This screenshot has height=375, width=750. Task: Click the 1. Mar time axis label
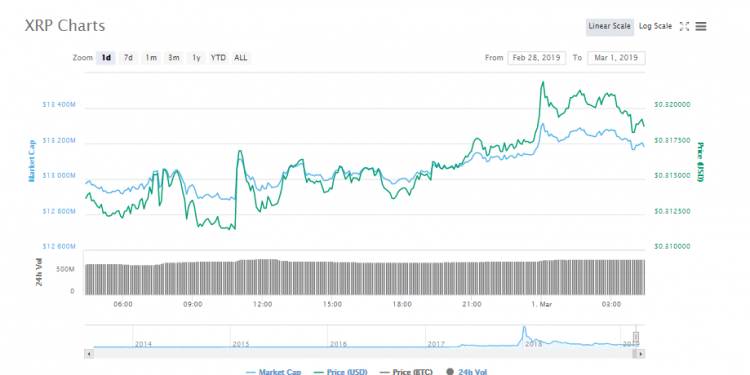(541, 304)
